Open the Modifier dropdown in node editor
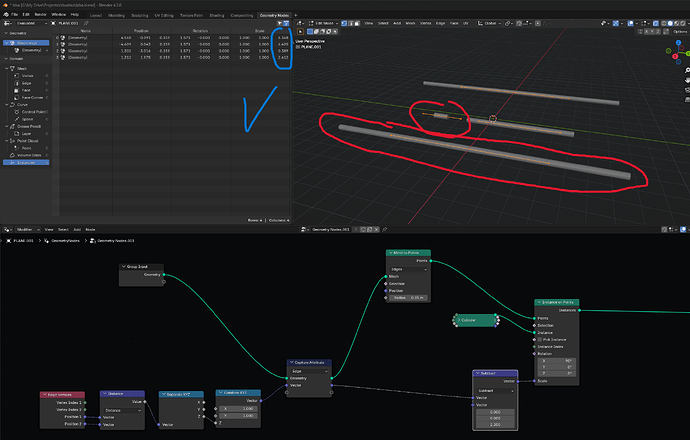 point(28,229)
